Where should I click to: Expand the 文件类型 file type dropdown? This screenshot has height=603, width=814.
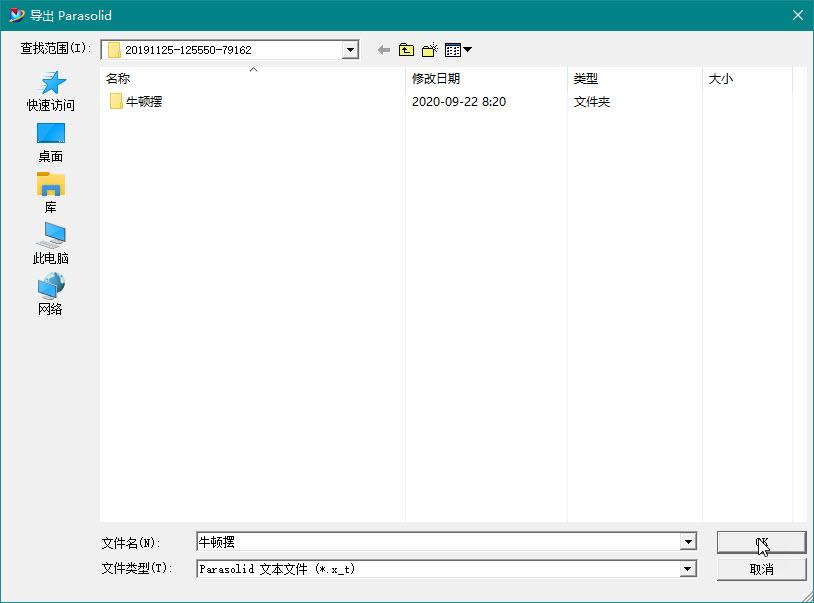pyautogui.click(x=689, y=568)
